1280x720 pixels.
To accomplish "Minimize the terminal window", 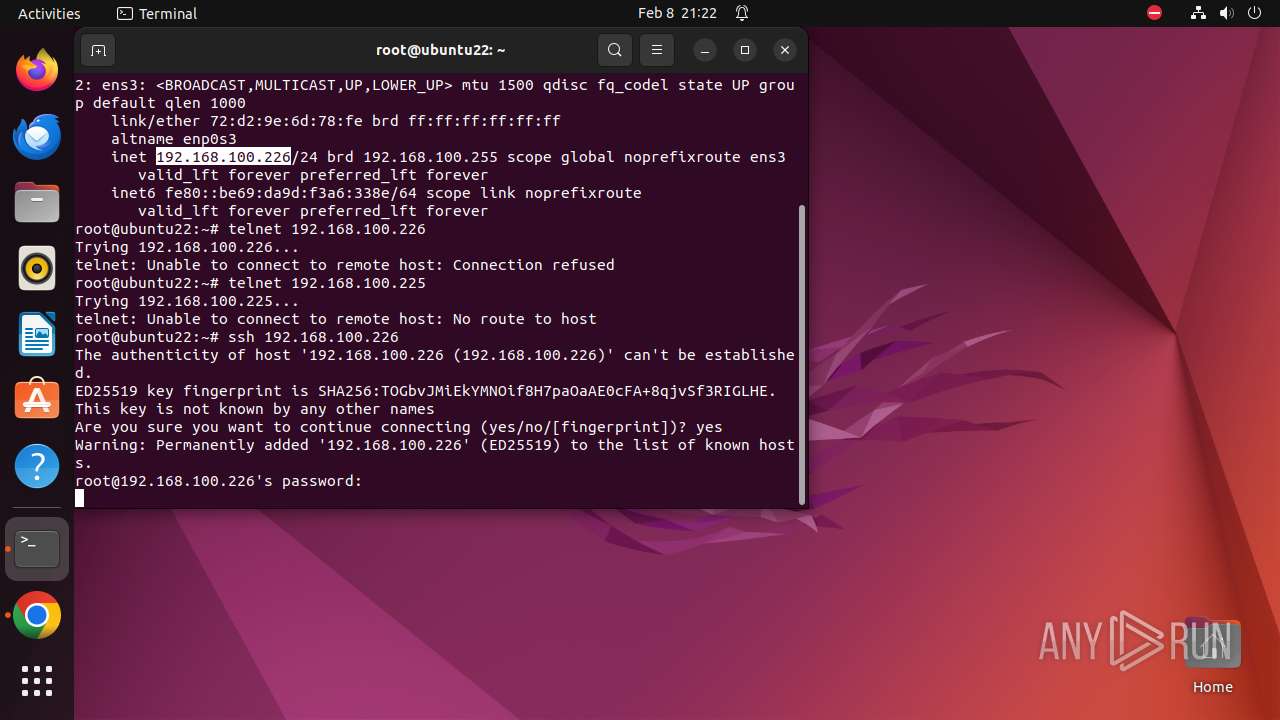I will [x=704, y=50].
